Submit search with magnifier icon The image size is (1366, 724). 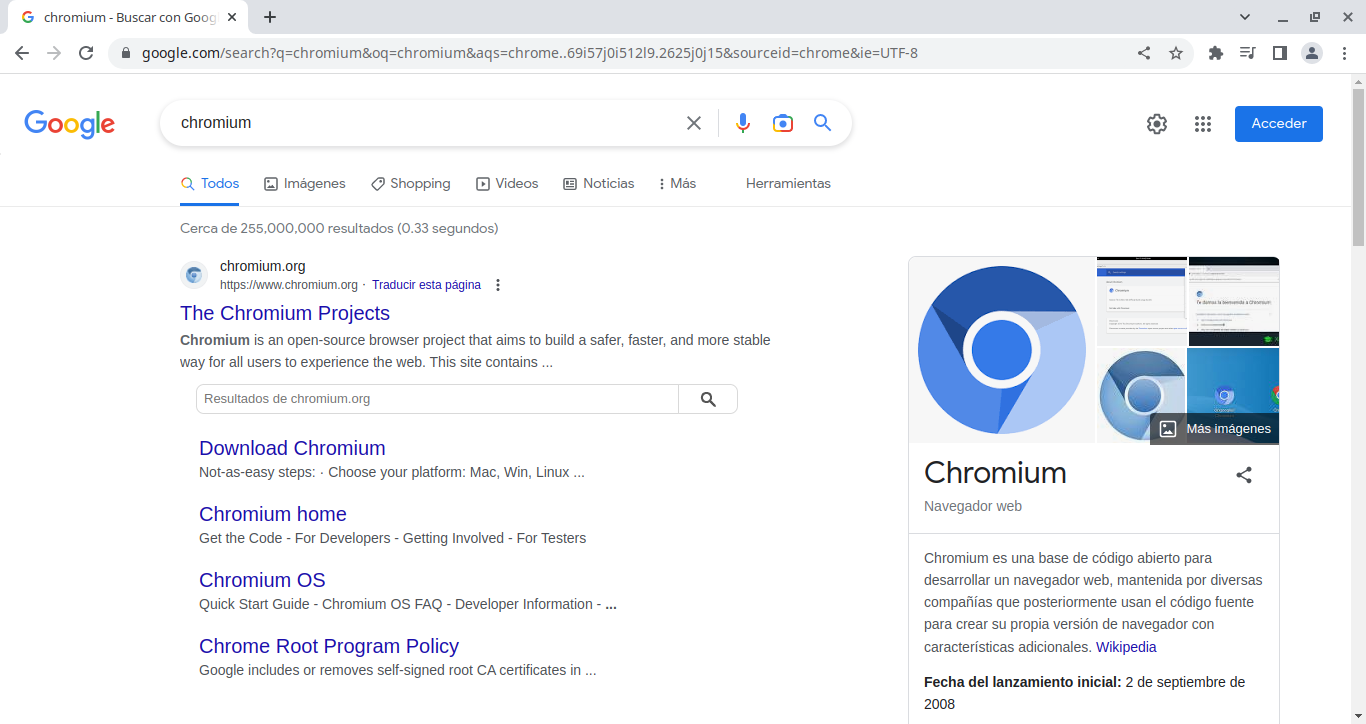pyautogui.click(x=823, y=122)
